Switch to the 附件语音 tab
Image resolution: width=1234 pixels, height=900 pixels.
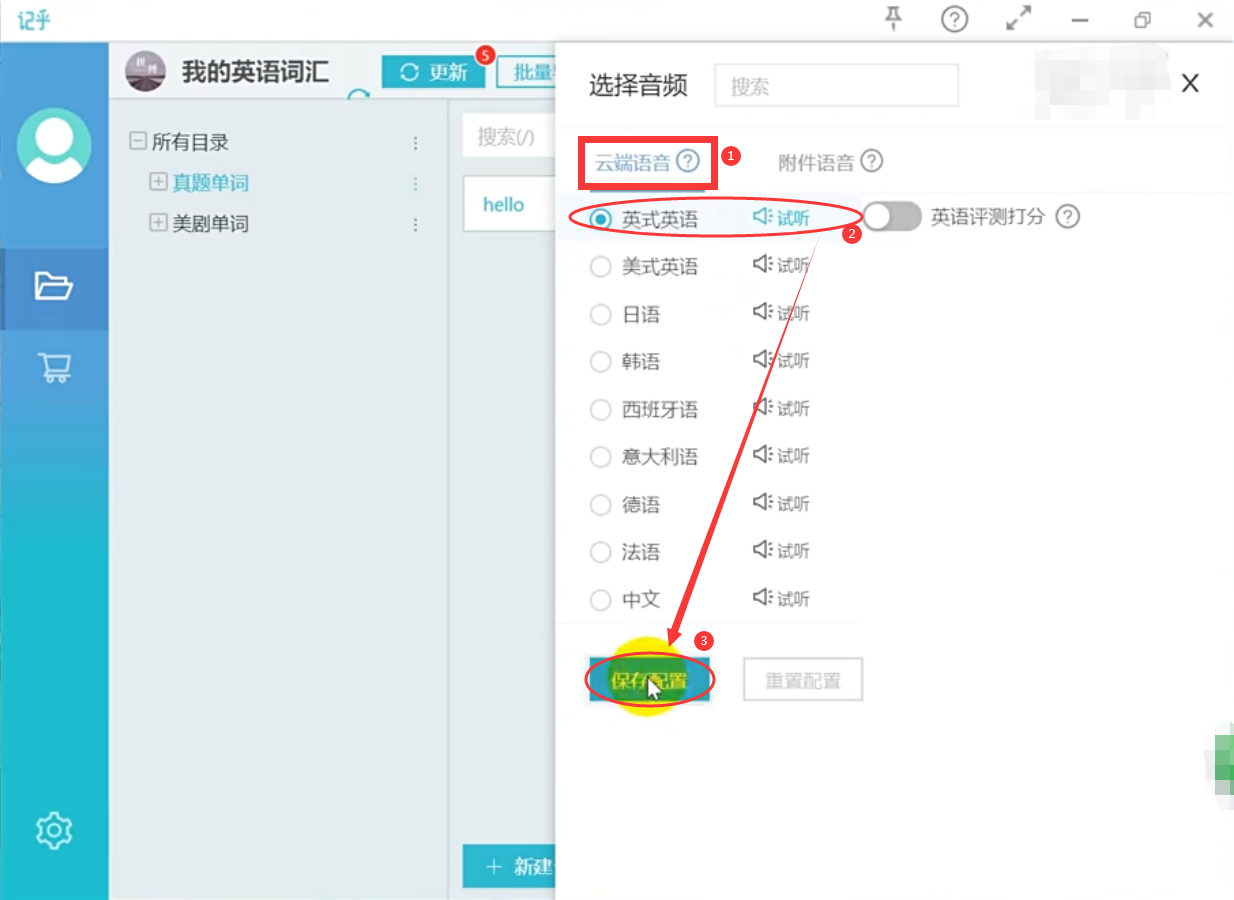point(816,162)
